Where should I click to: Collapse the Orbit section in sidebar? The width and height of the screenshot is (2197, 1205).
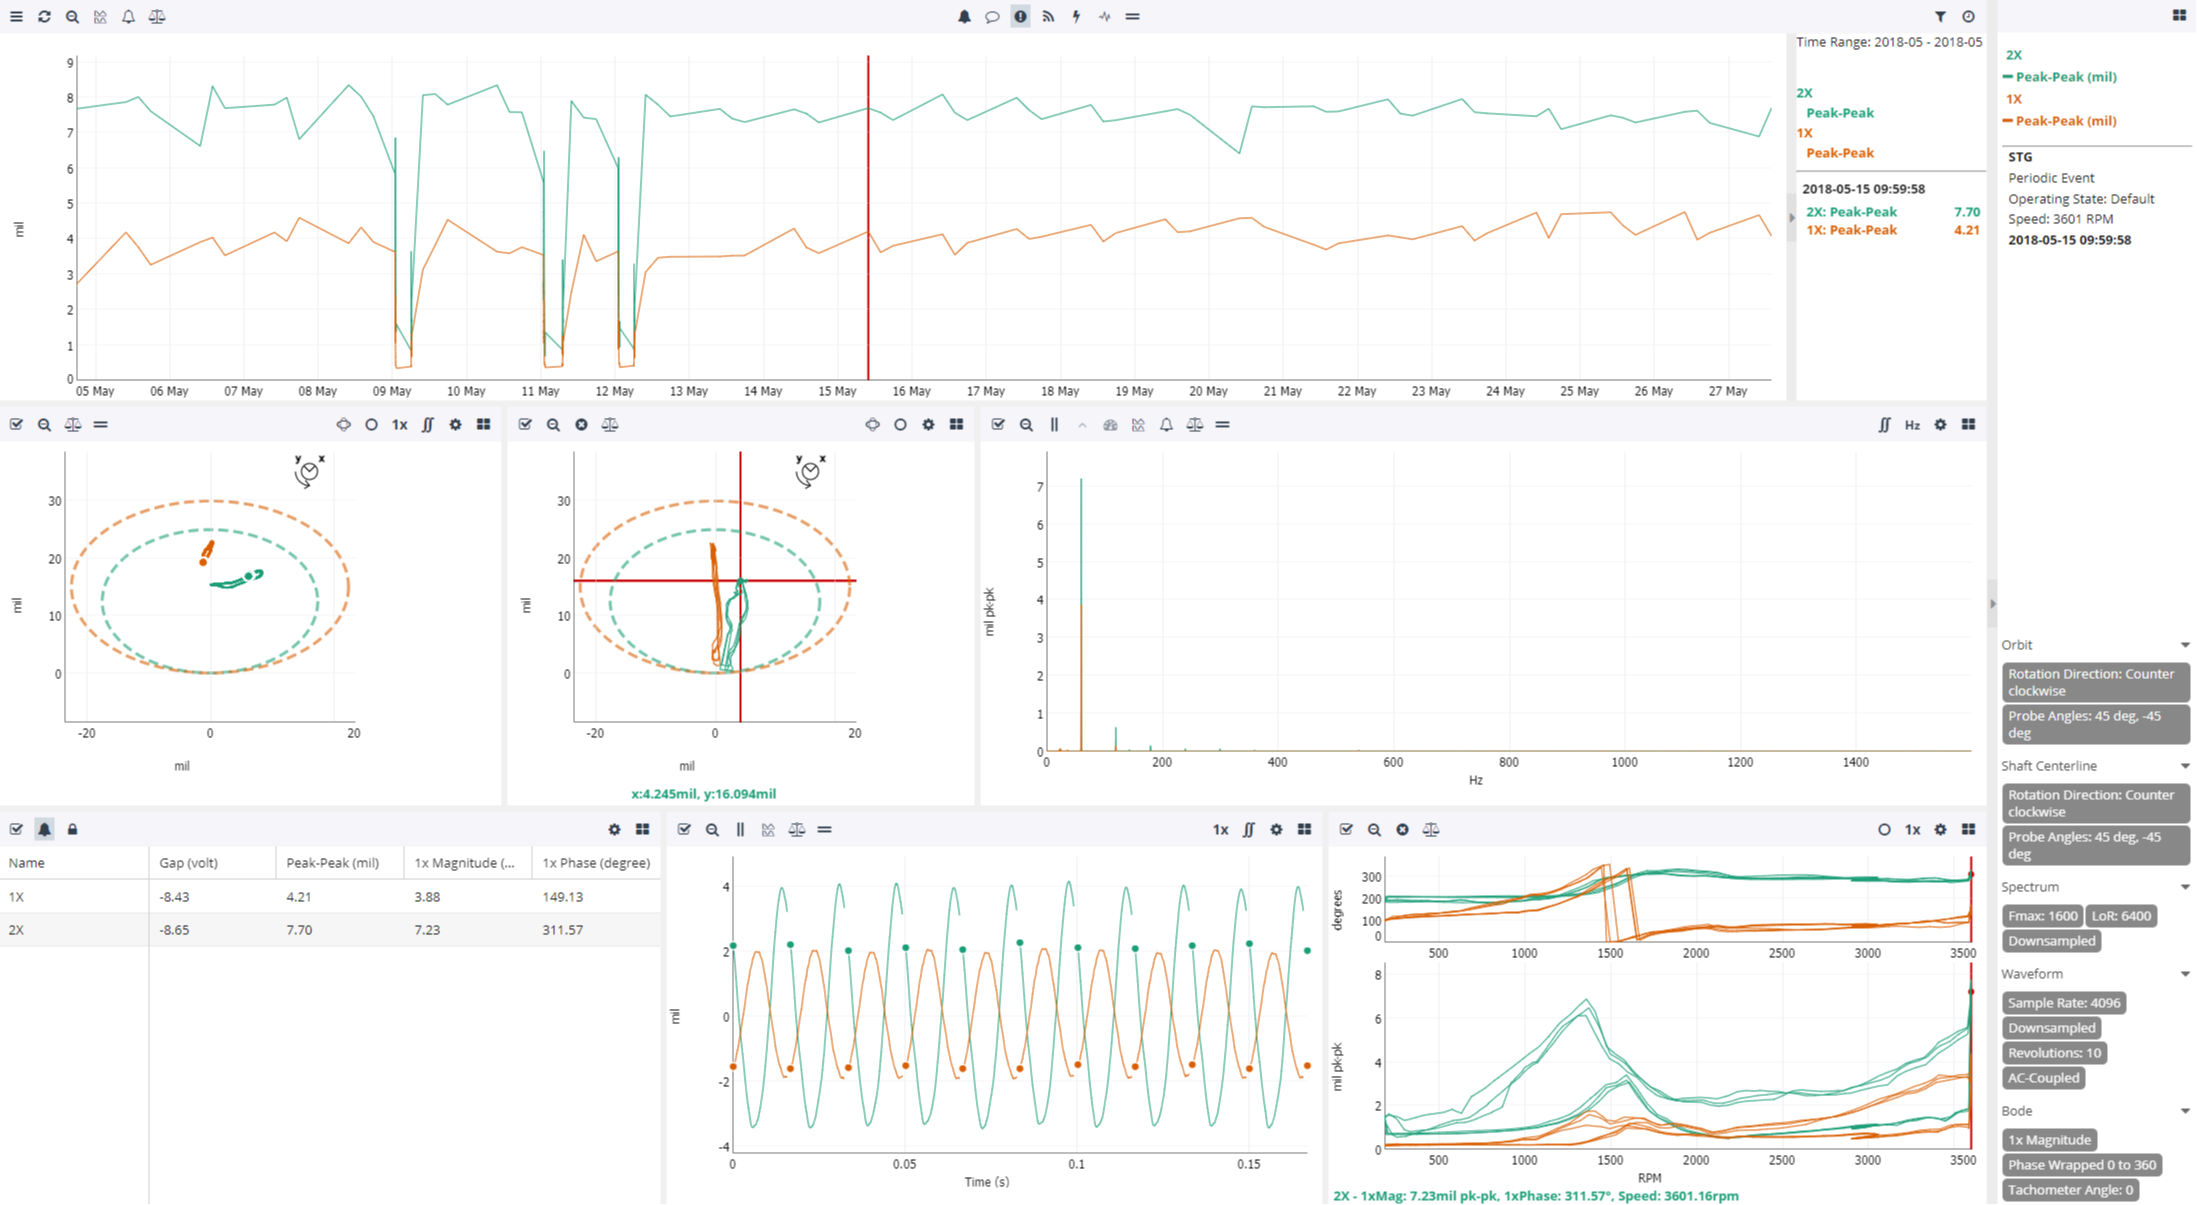coord(2184,645)
